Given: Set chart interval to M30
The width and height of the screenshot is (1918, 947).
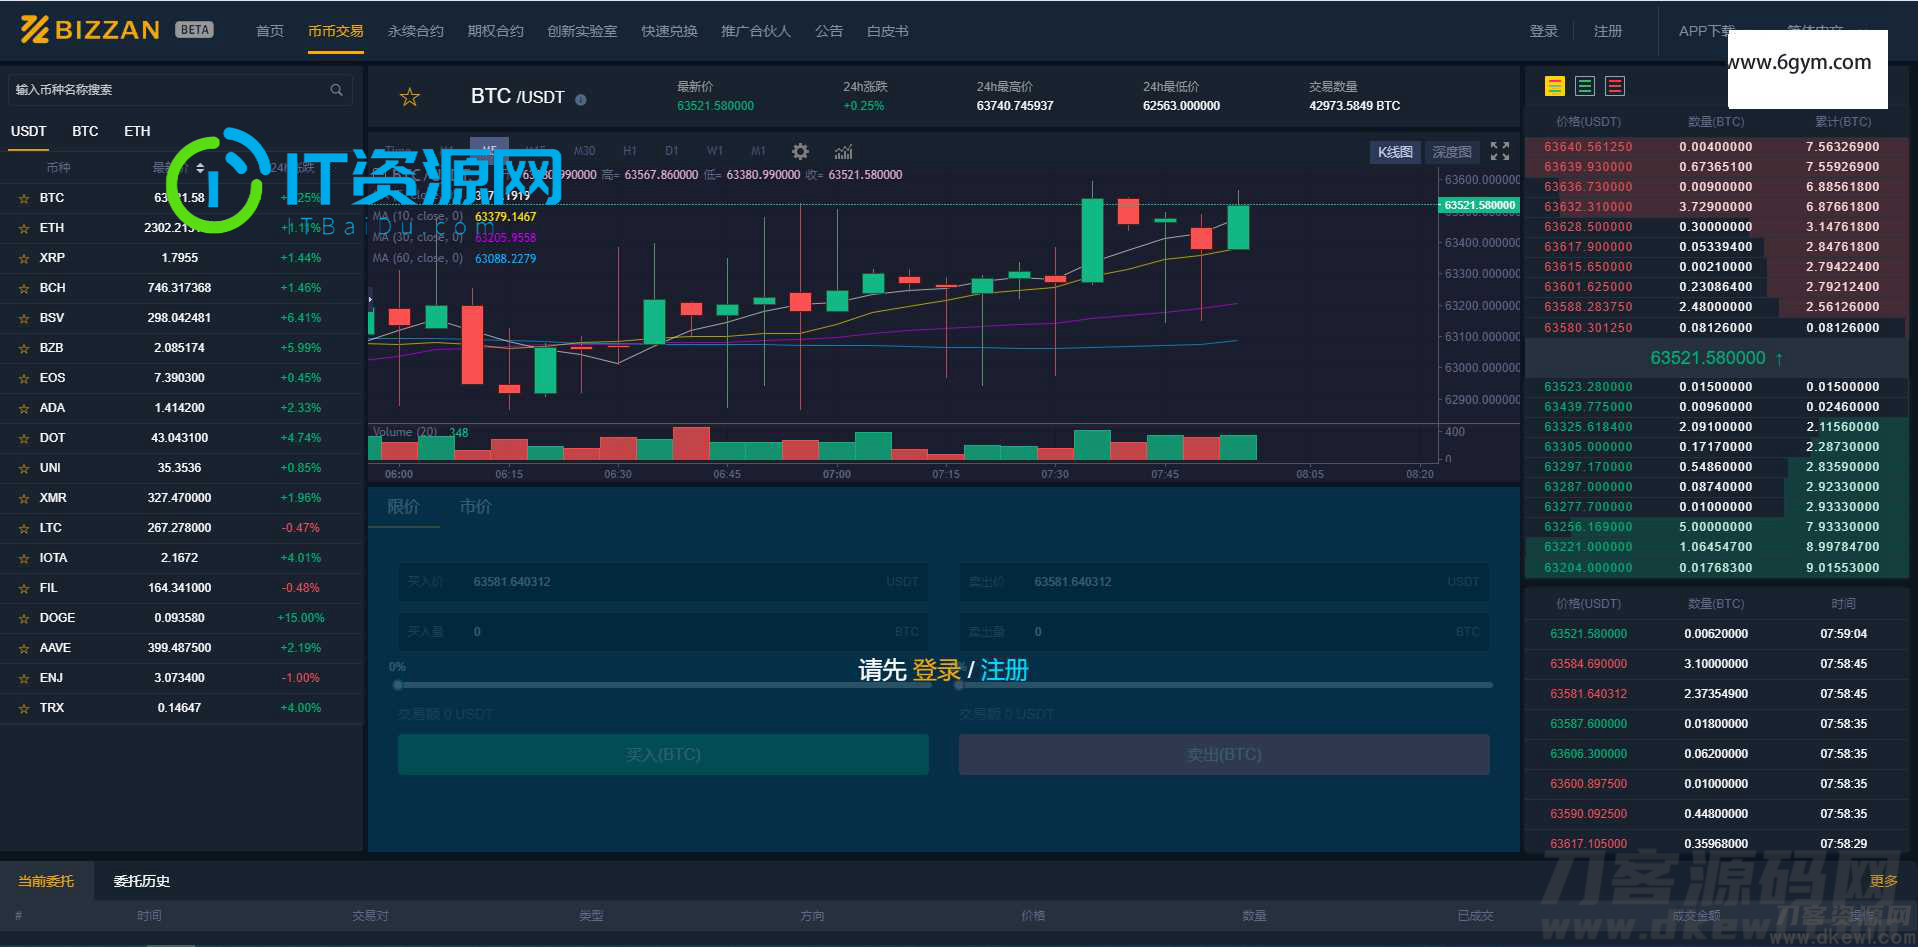Looking at the screenshot, I should click(x=585, y=151).
